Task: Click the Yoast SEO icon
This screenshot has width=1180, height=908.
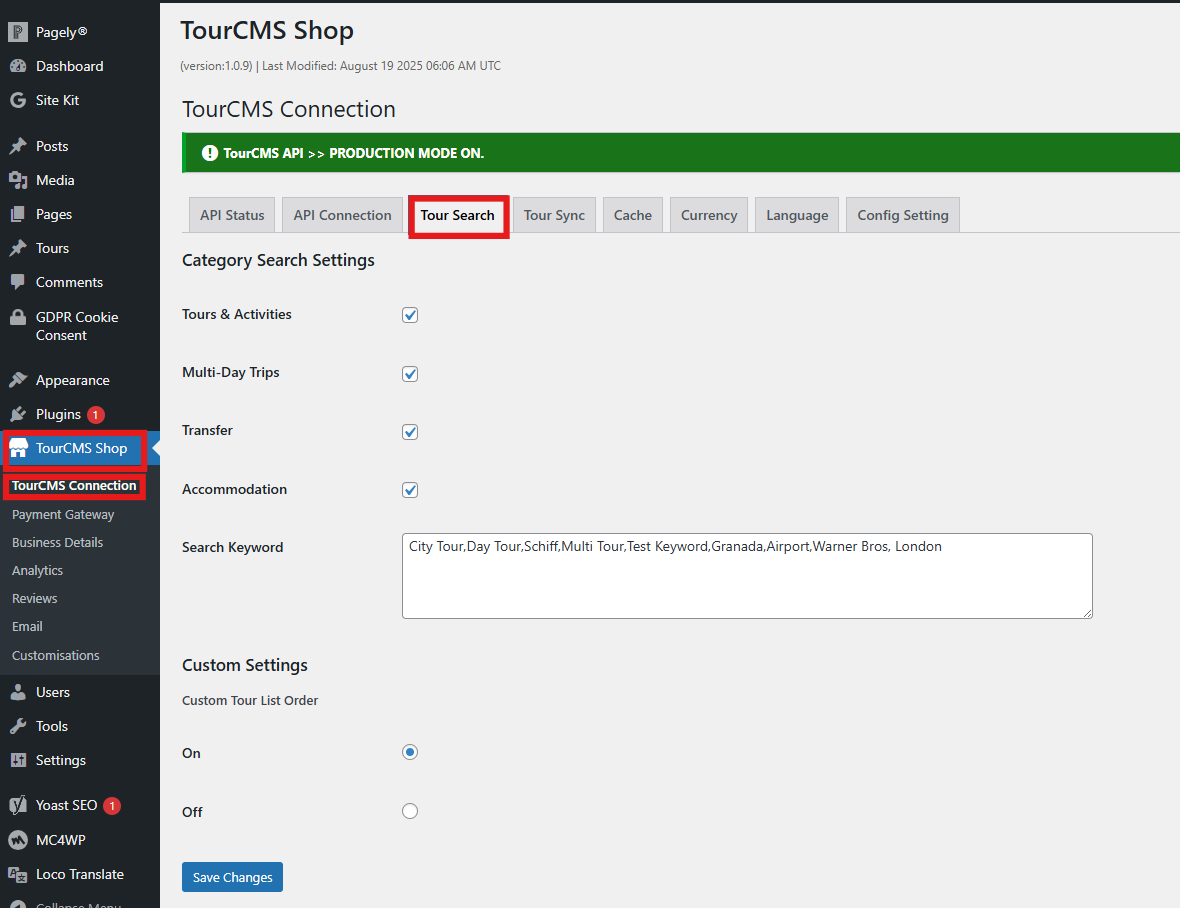Action: coord(18,805)
